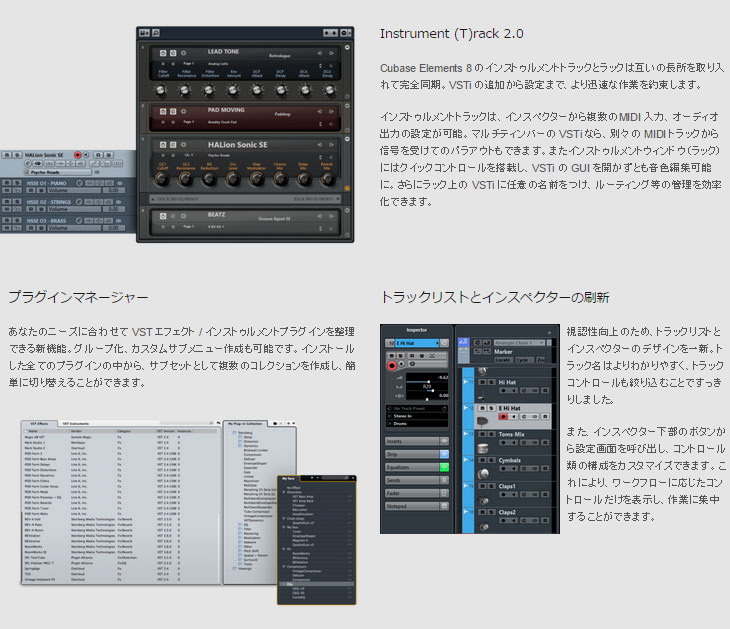Open the Strip section in Inspector
Viewport: 730px width, 629px height.
(x=417, y=454)
